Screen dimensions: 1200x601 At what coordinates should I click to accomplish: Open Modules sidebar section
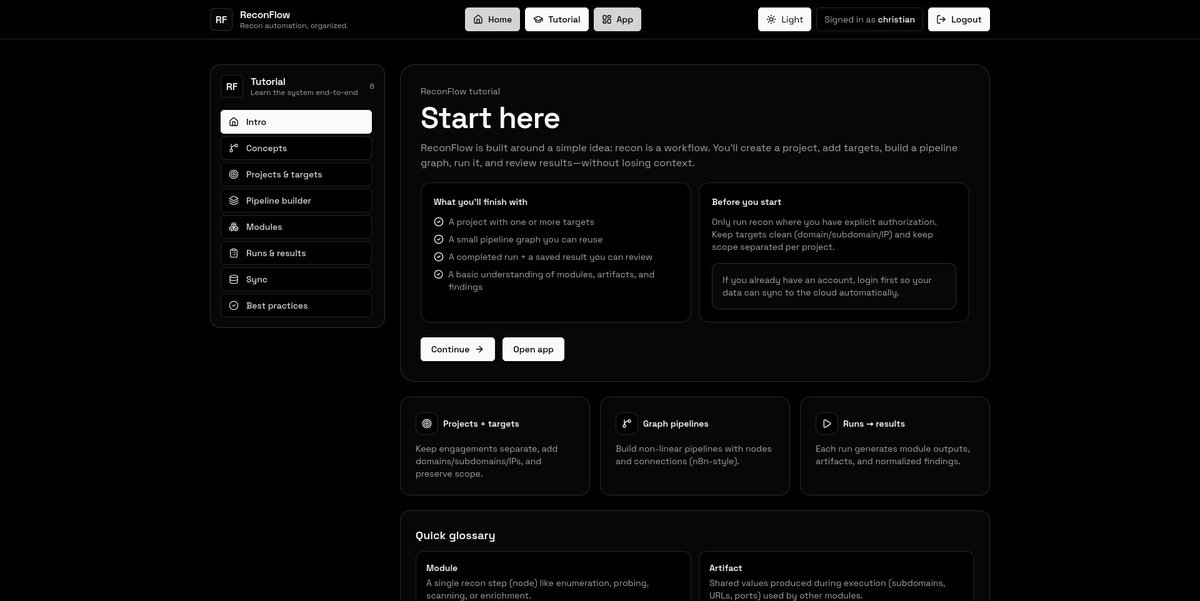point(296,227)
